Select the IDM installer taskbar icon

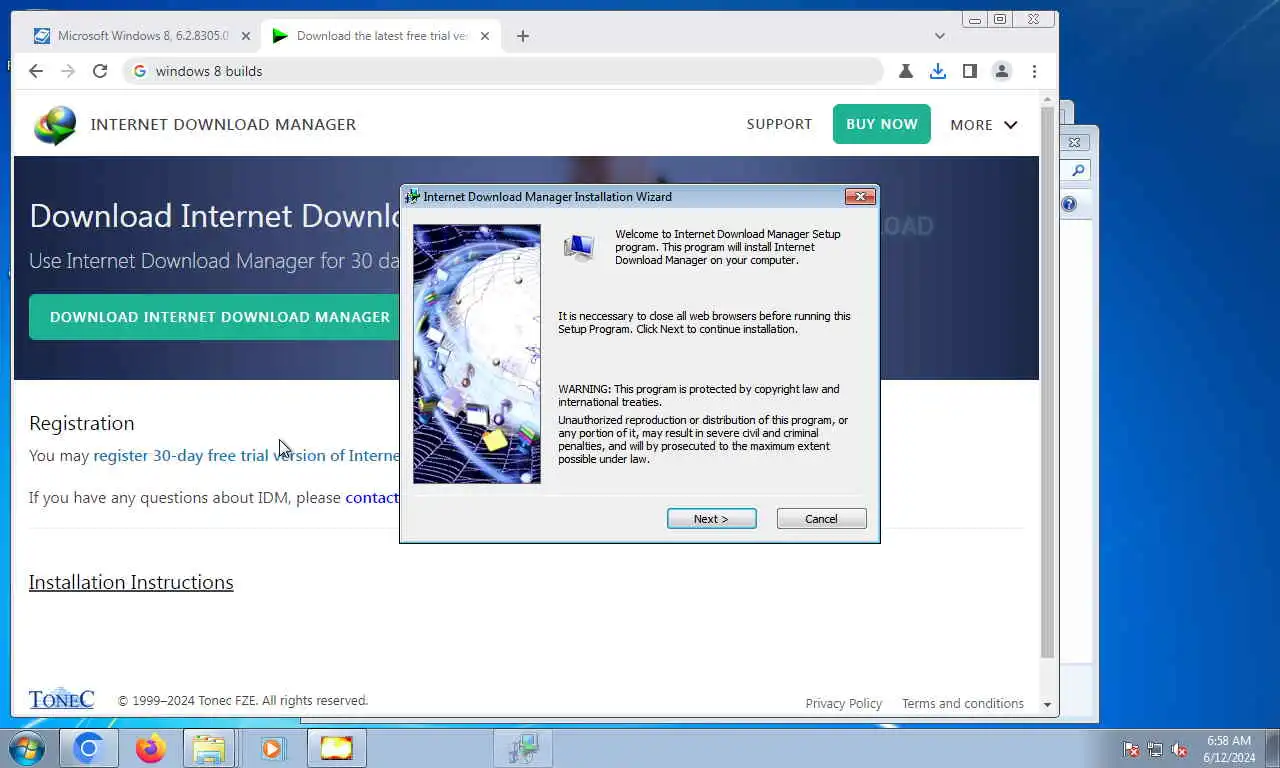coord(522,748)
